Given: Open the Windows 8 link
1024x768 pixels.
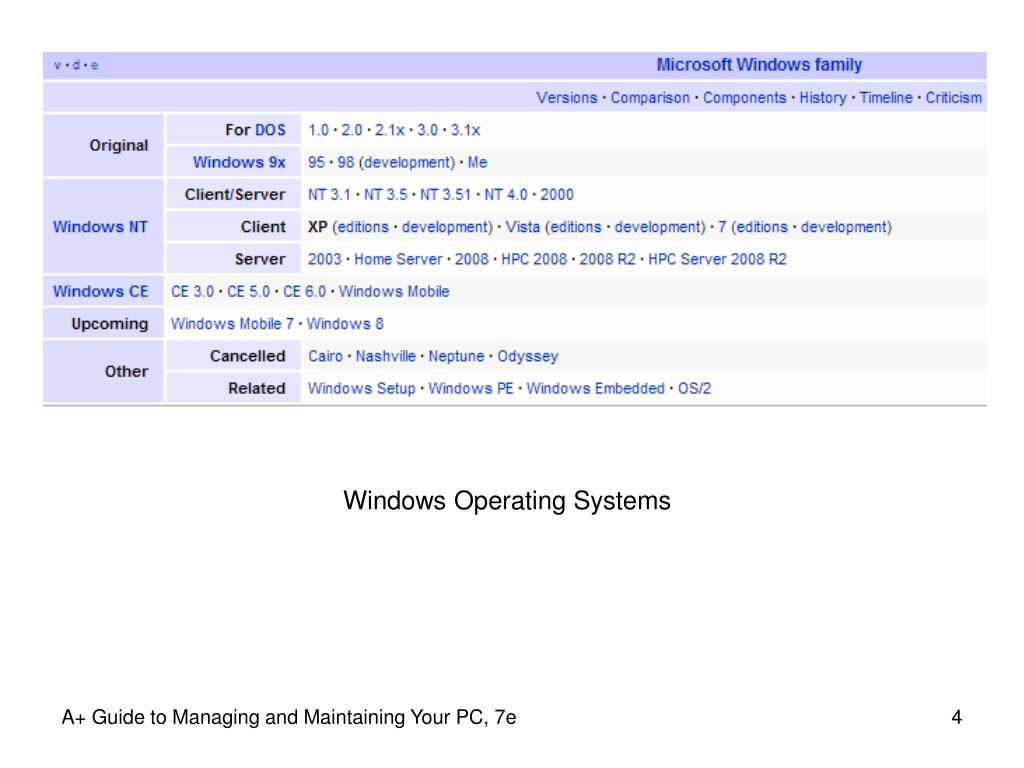Looking at the screenshot, I should click(345, 324).
